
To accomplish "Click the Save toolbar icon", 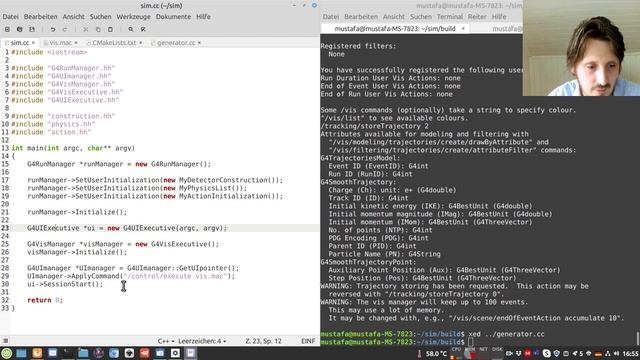I will click(x=32, y=29).
